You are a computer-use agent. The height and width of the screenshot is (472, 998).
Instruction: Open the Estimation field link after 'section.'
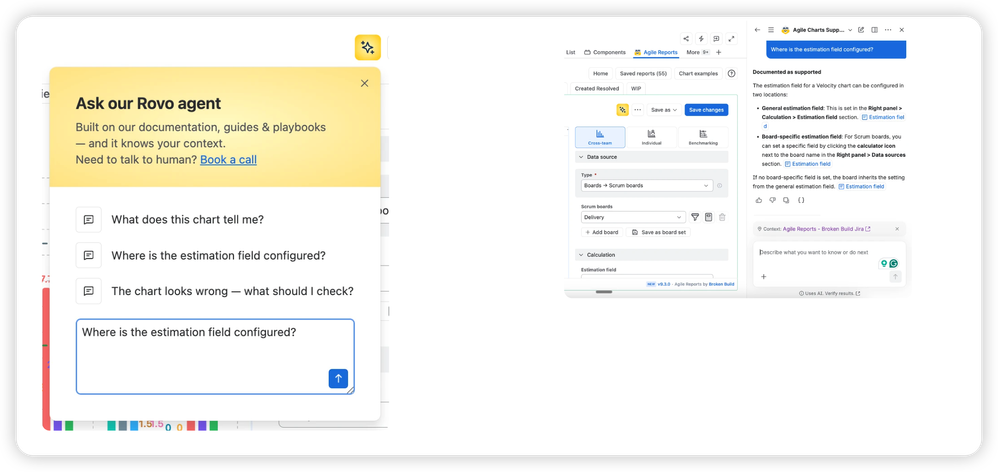coord(808,163)
